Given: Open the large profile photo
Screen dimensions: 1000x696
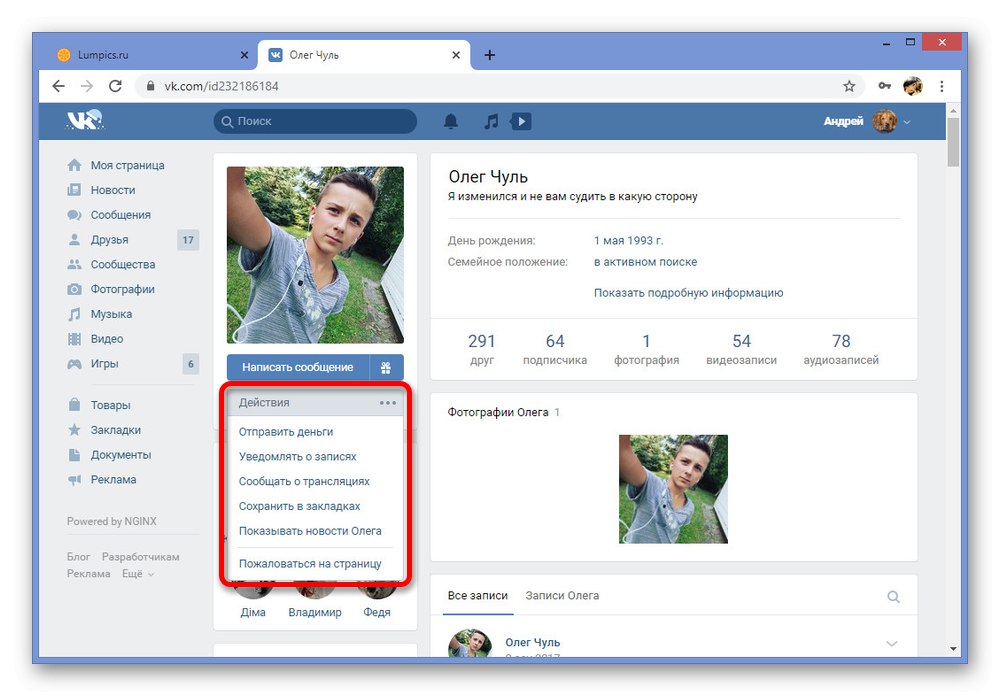Looking at the screenshot, I should [315, 255].
